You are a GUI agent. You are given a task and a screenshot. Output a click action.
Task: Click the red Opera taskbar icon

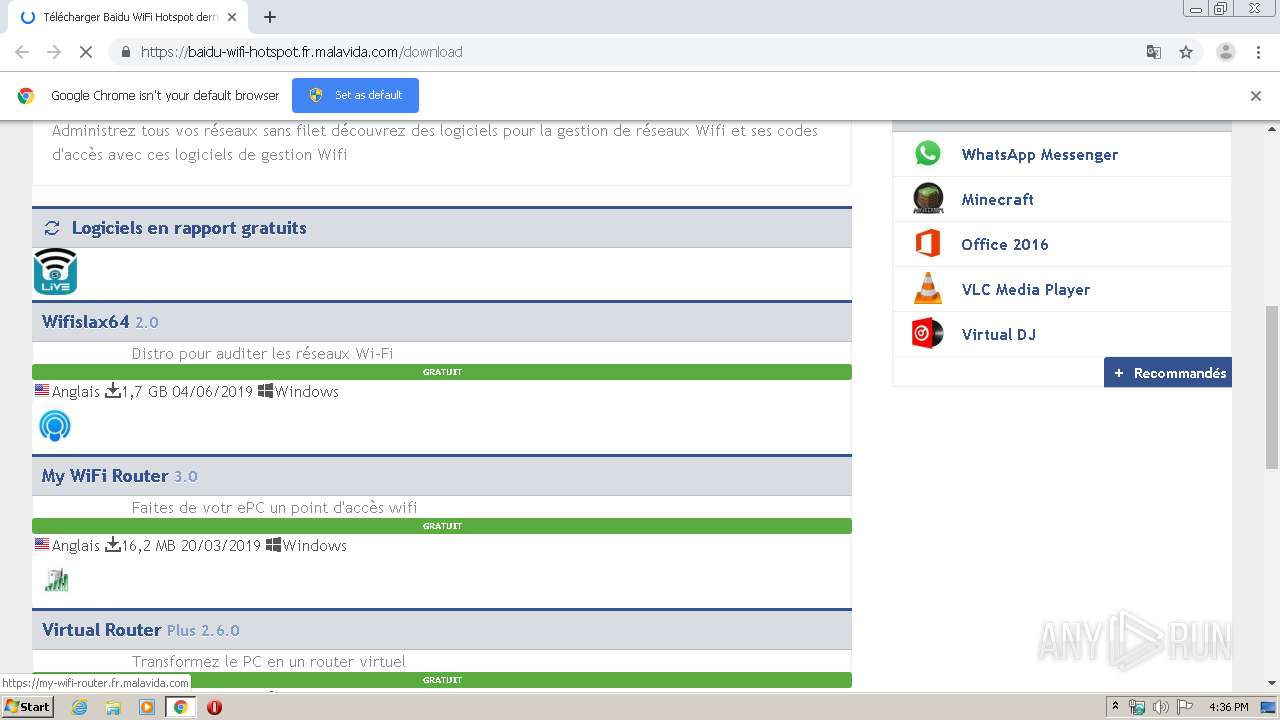(x=214, y=707)
